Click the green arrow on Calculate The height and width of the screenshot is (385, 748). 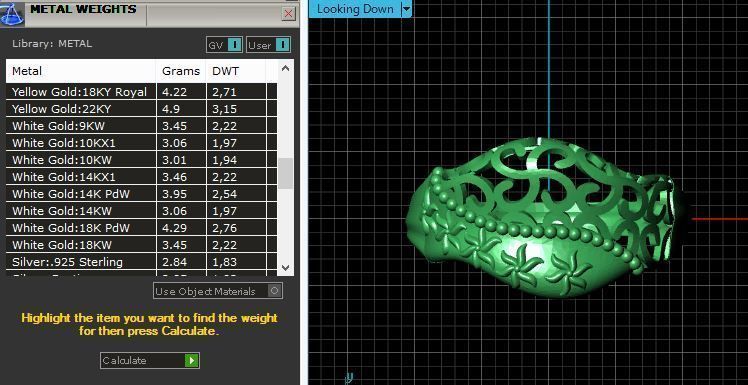191,360
